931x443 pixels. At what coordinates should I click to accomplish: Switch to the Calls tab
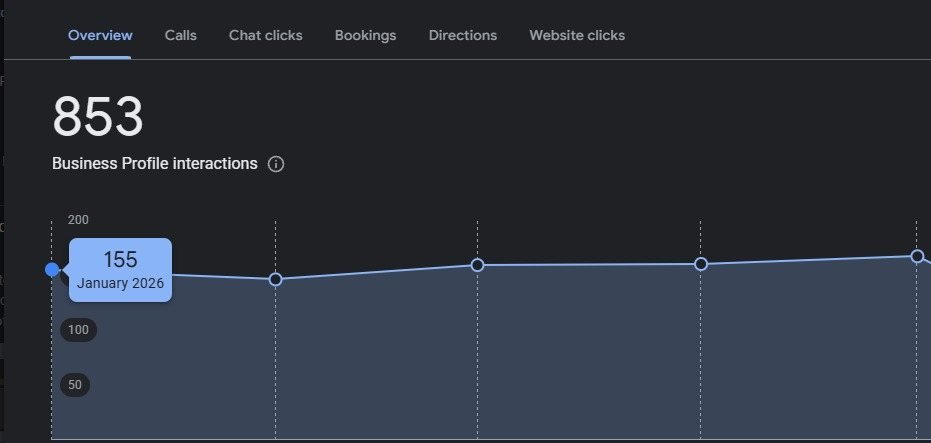180,36
